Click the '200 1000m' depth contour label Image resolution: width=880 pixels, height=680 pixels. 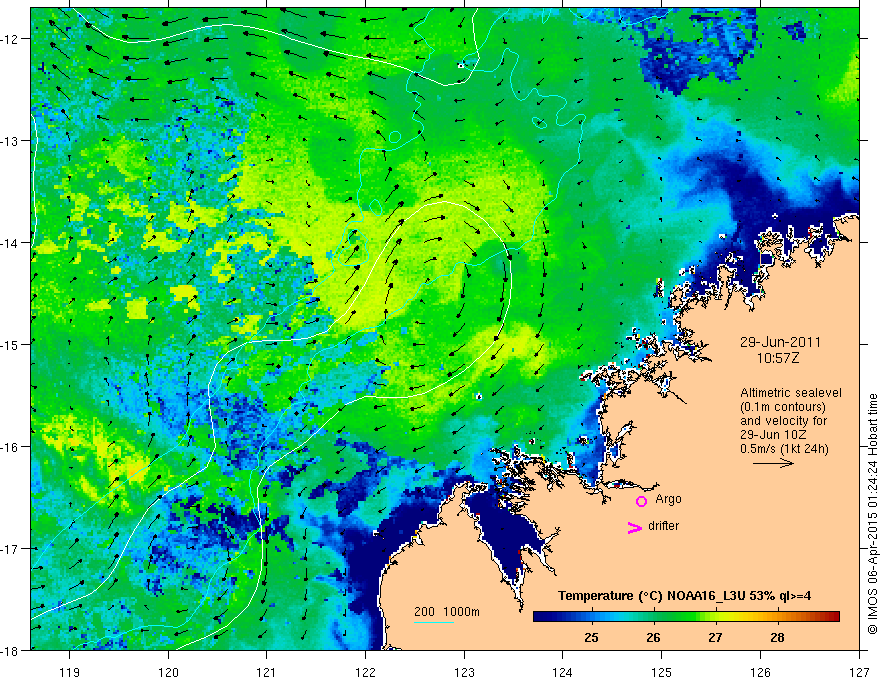tap(447, 612)
